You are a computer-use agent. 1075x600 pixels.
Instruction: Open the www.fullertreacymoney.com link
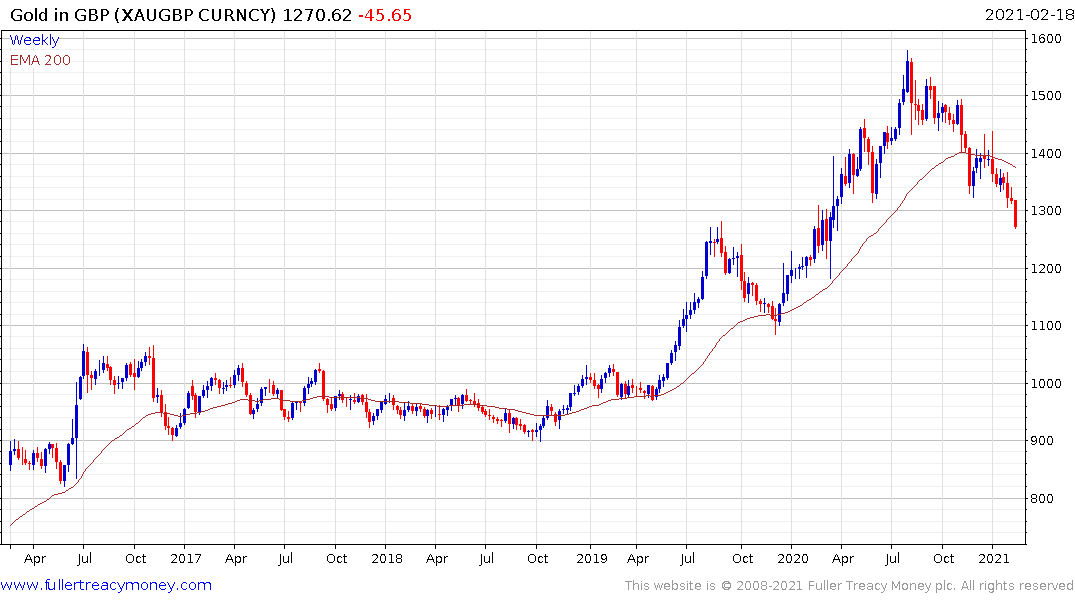pos(106,585)
